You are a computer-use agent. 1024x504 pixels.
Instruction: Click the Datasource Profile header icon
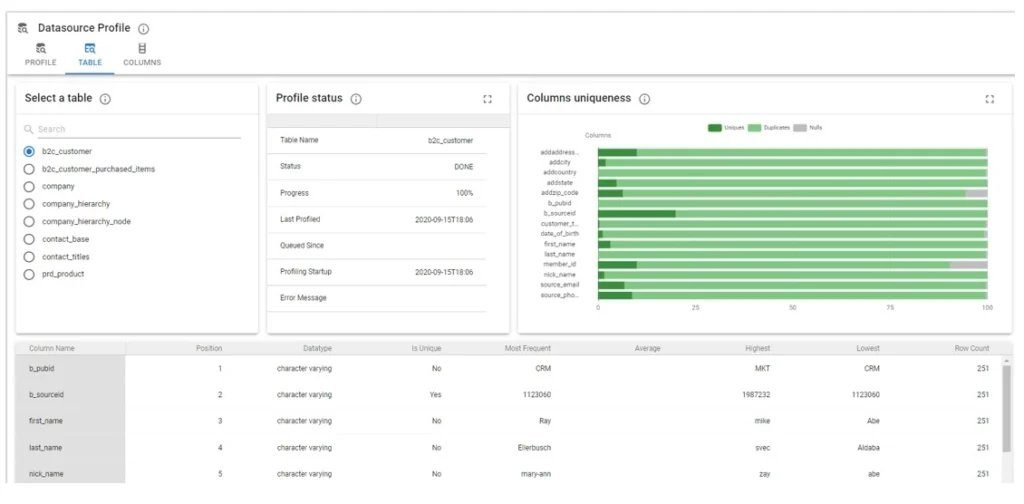point(23,28)
